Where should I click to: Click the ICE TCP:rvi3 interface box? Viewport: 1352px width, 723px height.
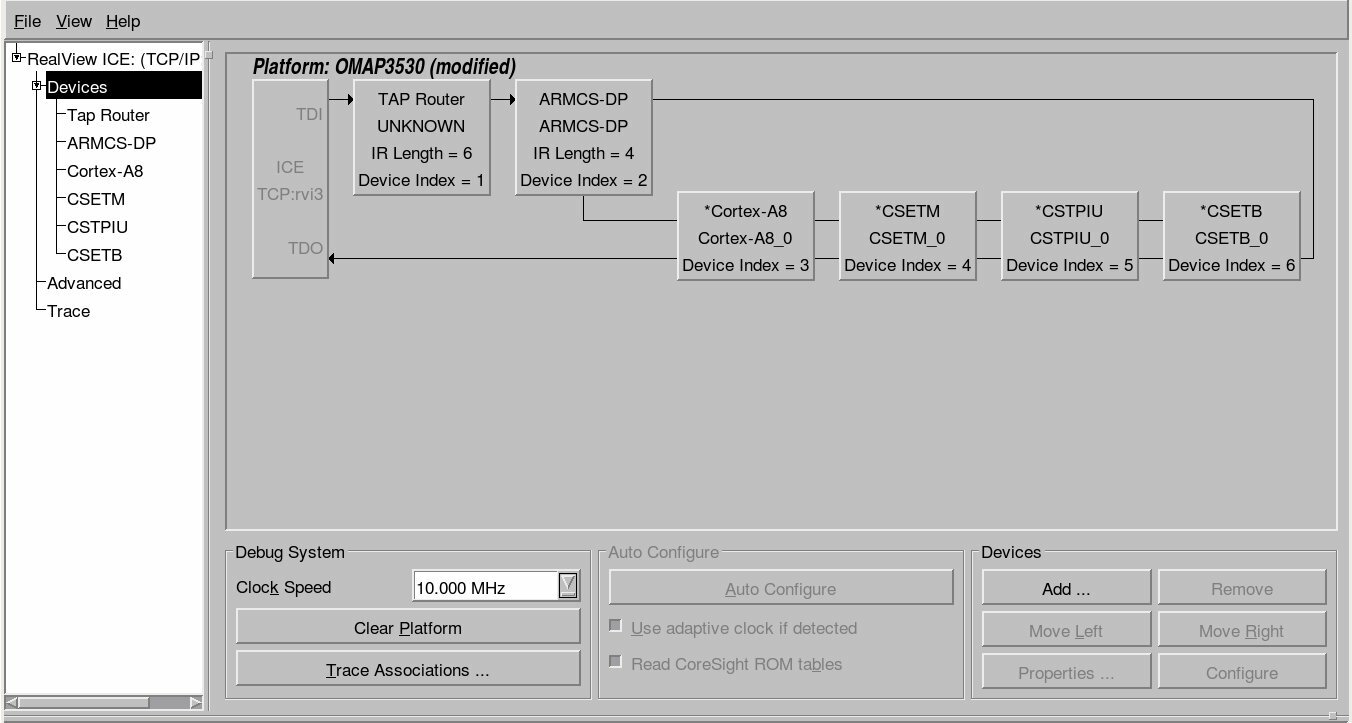pyautogui.click(x=290, y=180)
